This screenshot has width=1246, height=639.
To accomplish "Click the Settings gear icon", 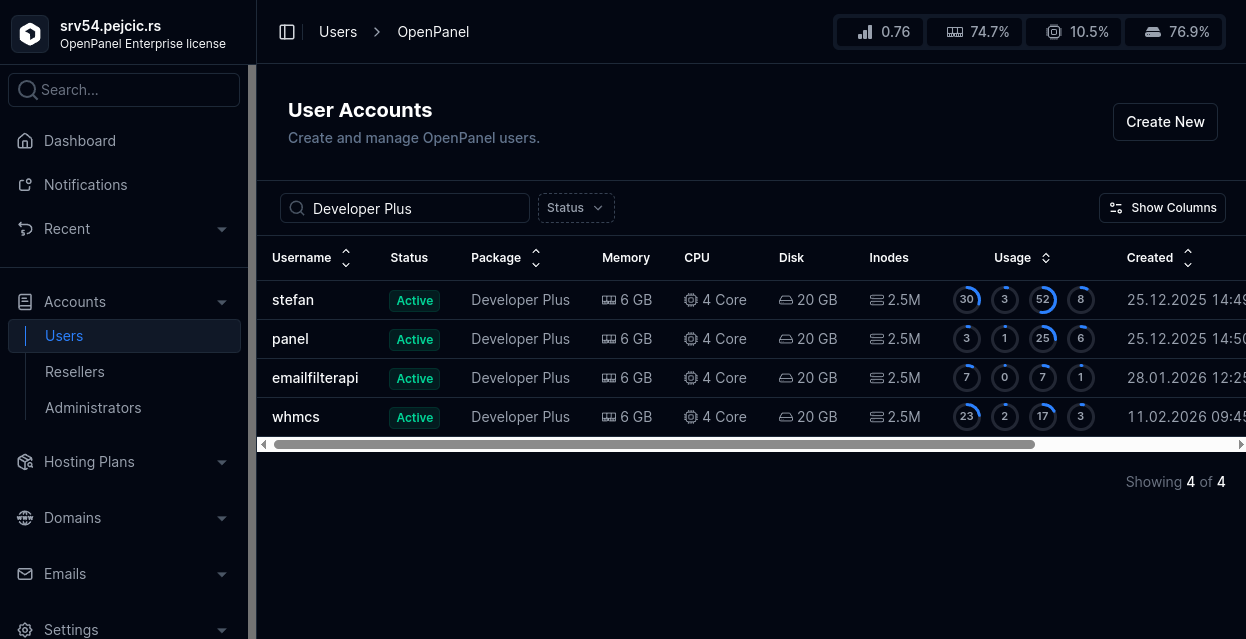I will click(26, 630).
